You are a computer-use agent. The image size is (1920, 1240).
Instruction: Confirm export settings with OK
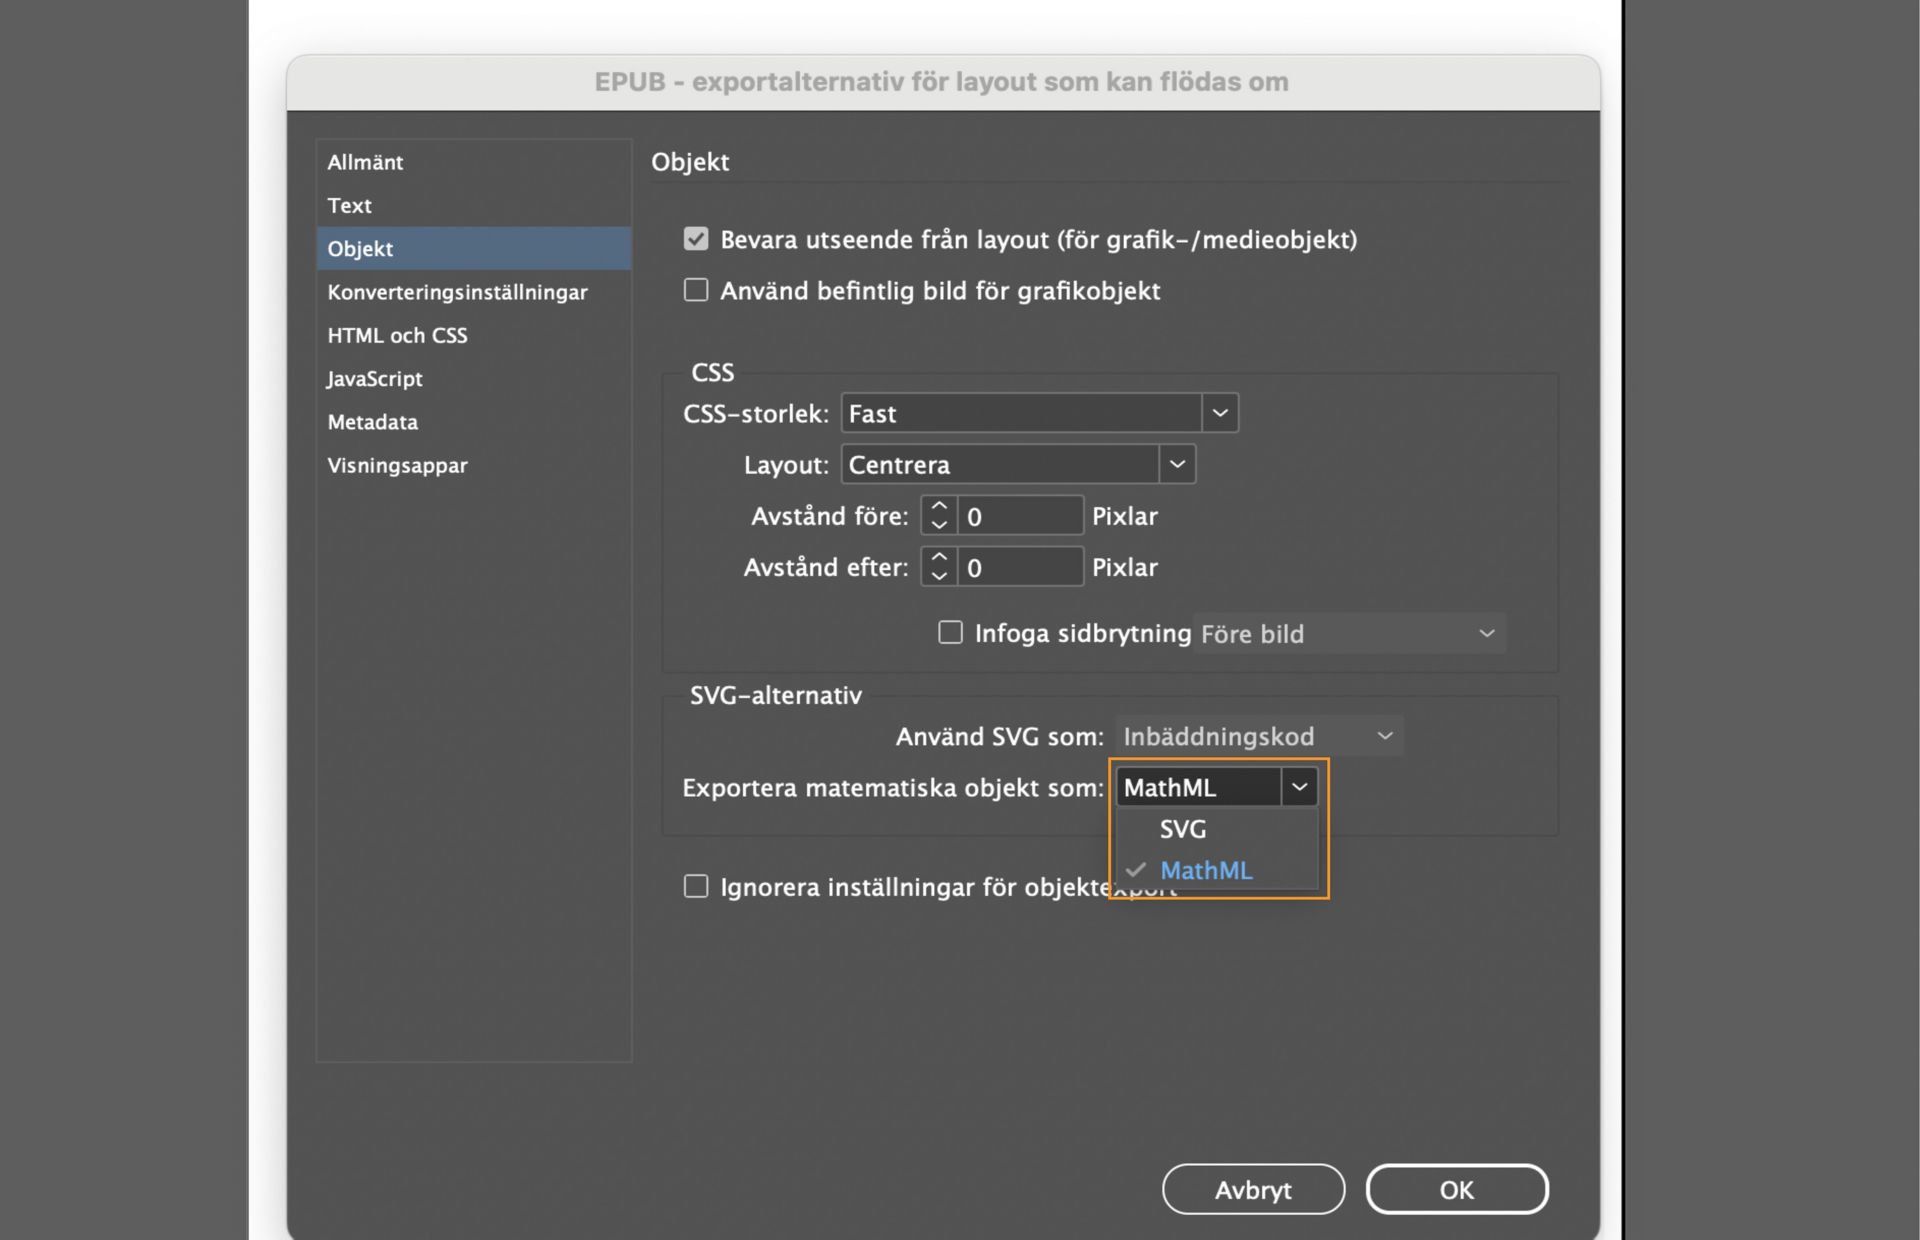[1457, 1189]
